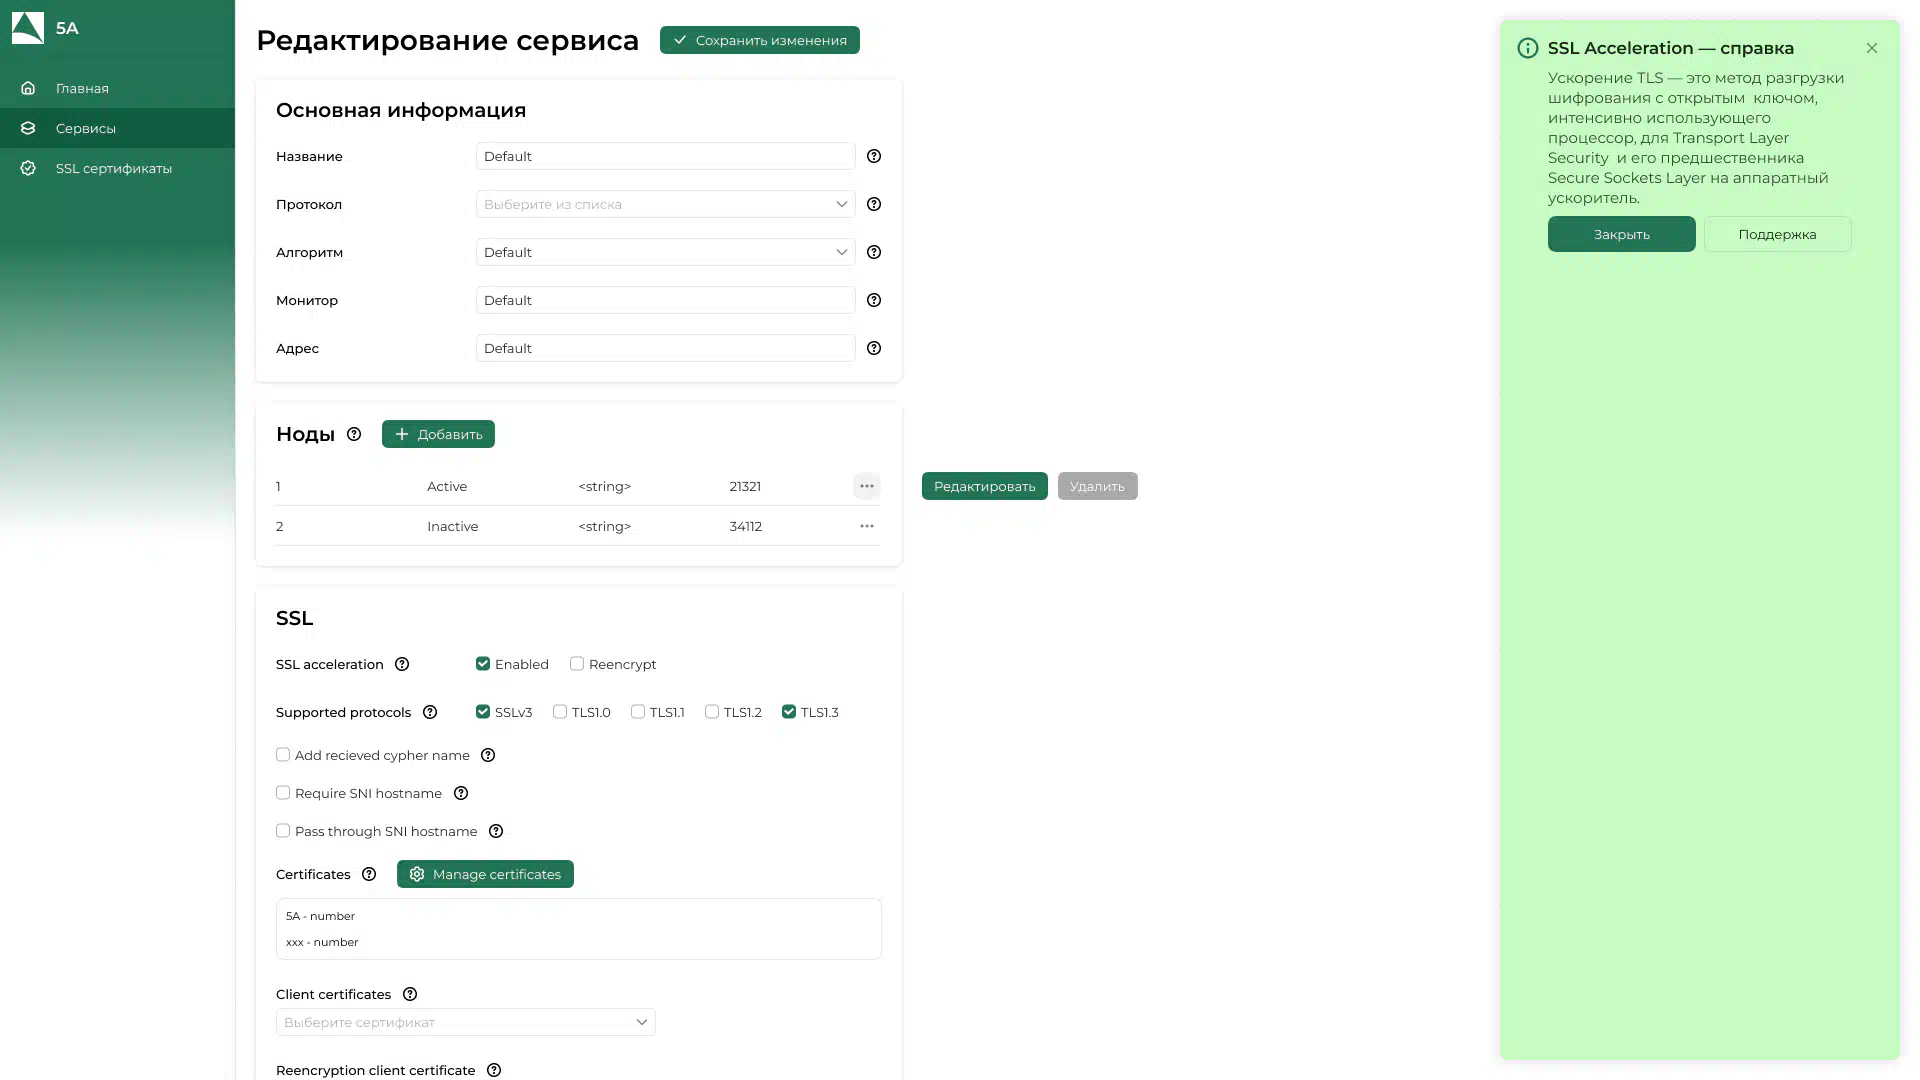Image resolution: width=1920 pixels, height=1080 pixels.
Task: Open three-dots menu for node 2
Action: click(x=867, y=526)
